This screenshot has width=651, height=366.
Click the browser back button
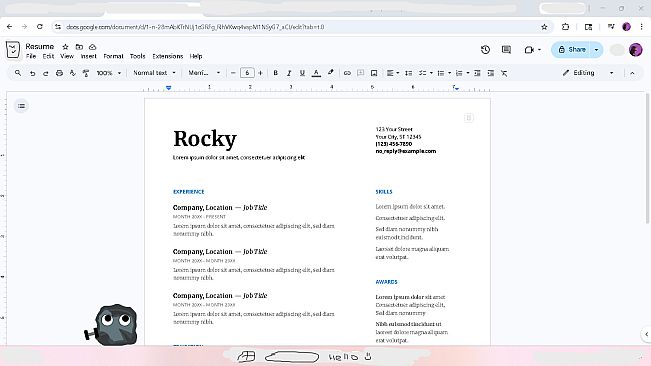click(10, 27)
